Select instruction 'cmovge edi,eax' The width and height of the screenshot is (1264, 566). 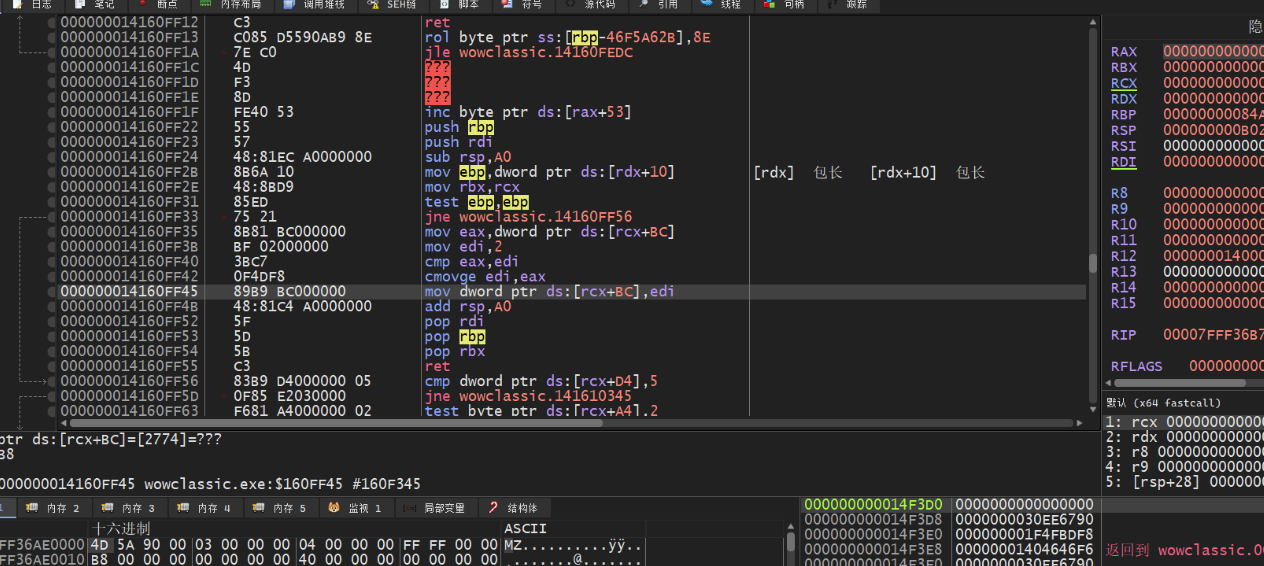483,277
